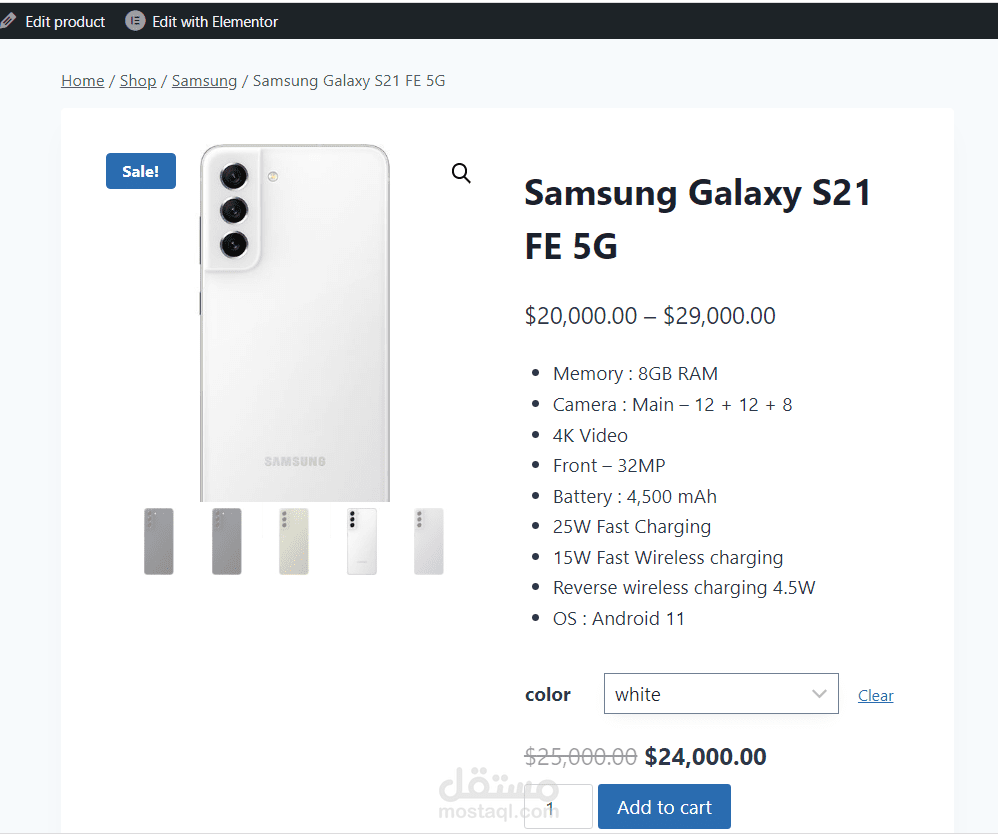This screenshot has height=839, width=998.
Task: Click the magnifier zoom icon on product image
Action: (461, 173)
